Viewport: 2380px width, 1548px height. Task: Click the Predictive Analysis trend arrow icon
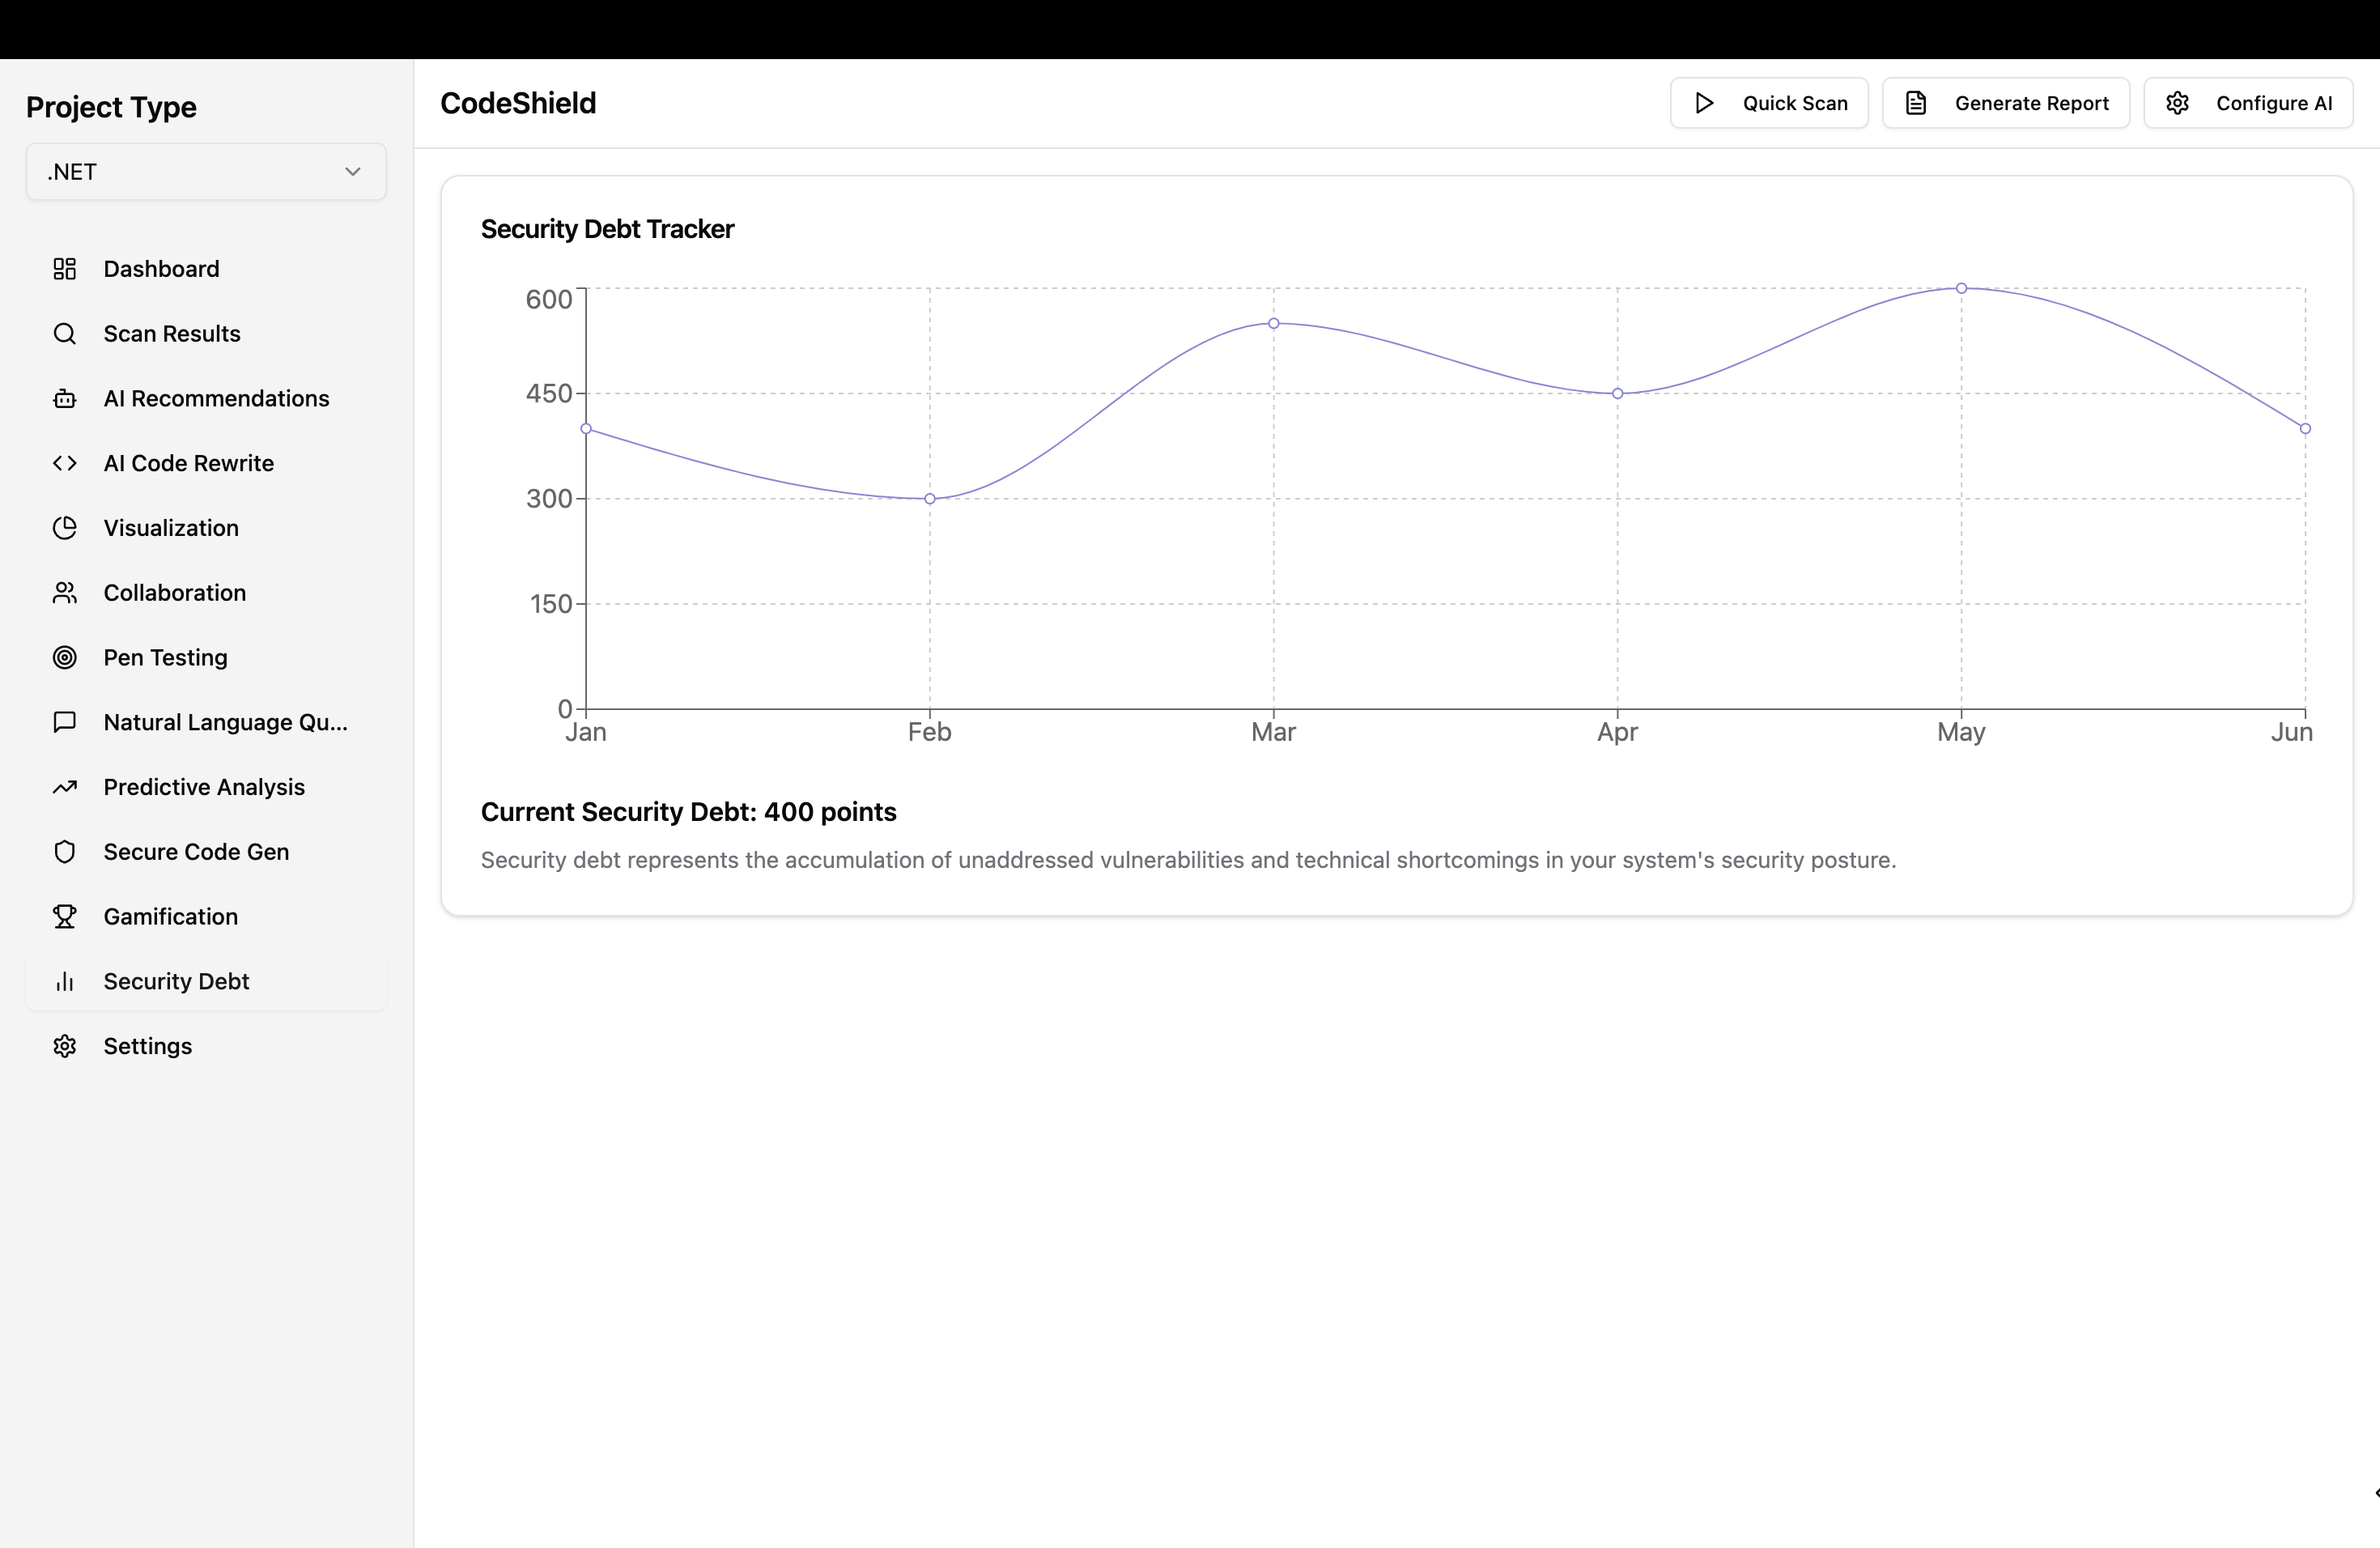pos(65,787)
